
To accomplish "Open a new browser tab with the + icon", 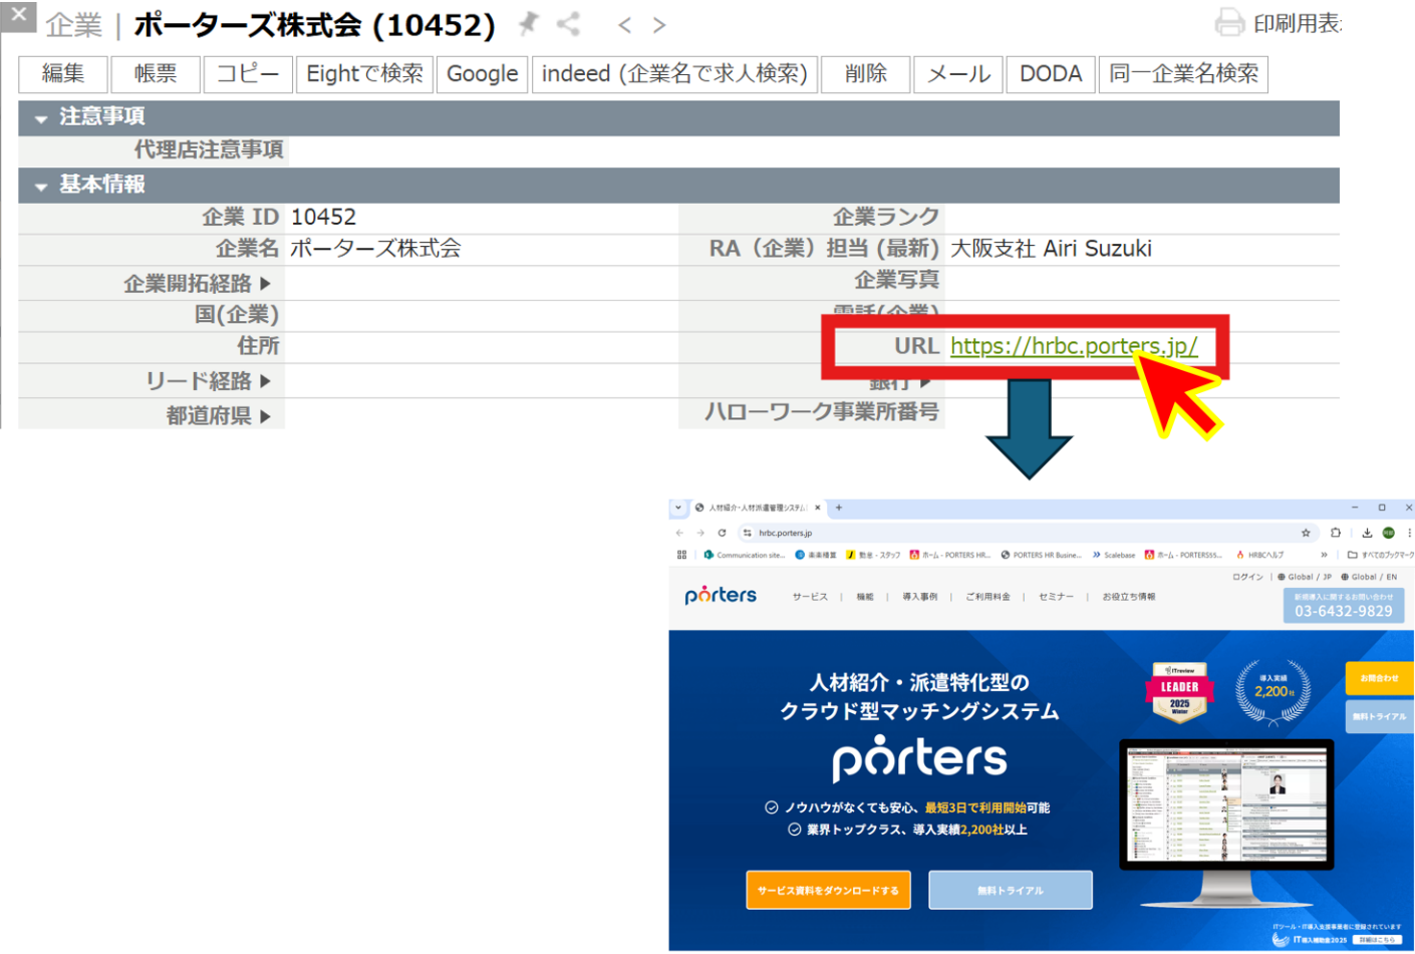I will tap(839, 508).
